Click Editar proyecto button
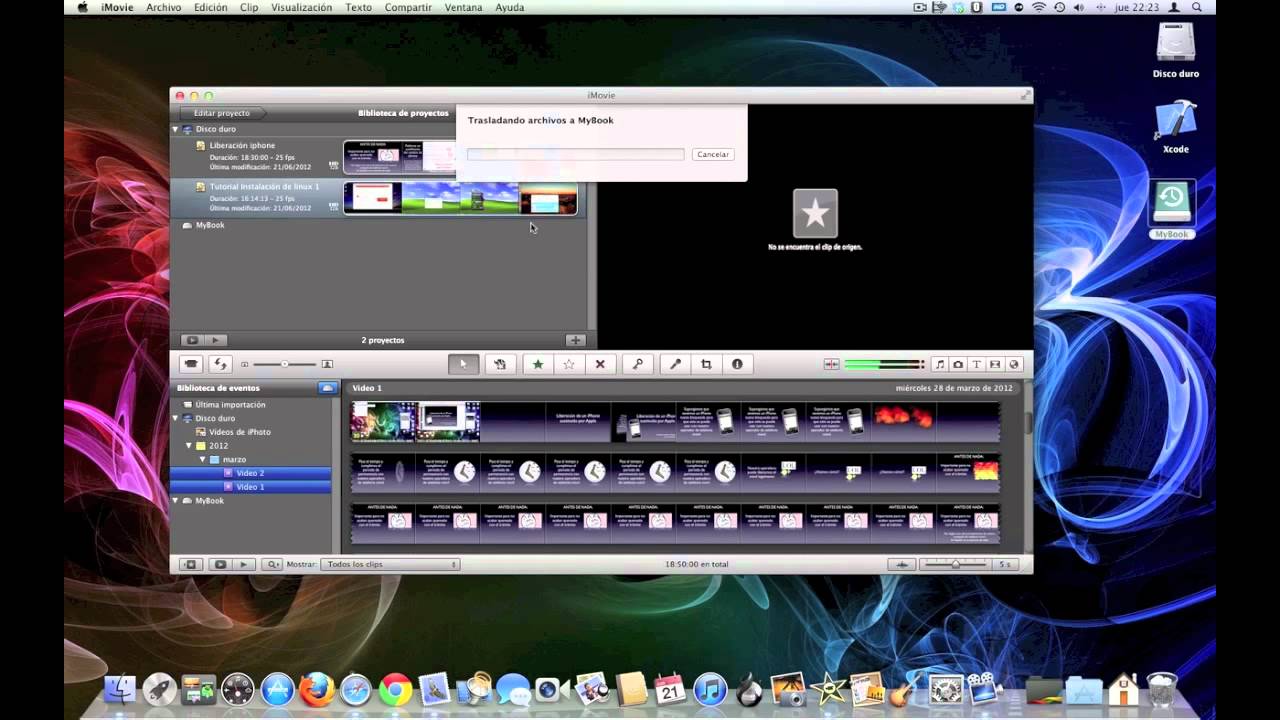Viewport: 1280px width, 720px height. click(222, 113)
